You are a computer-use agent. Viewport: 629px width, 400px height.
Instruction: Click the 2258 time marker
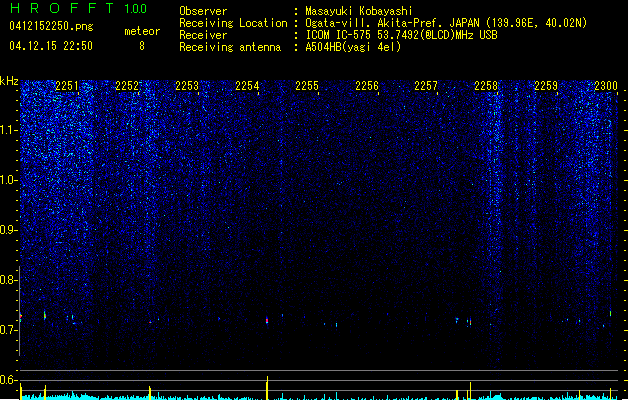click(486, 86)
